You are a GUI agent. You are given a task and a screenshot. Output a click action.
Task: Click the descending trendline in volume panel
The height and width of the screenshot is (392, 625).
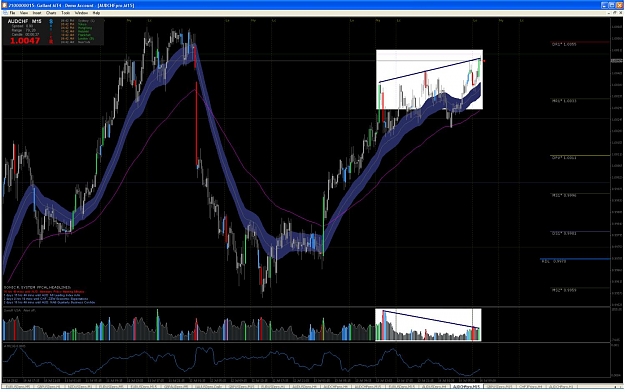tap(431, 319)
